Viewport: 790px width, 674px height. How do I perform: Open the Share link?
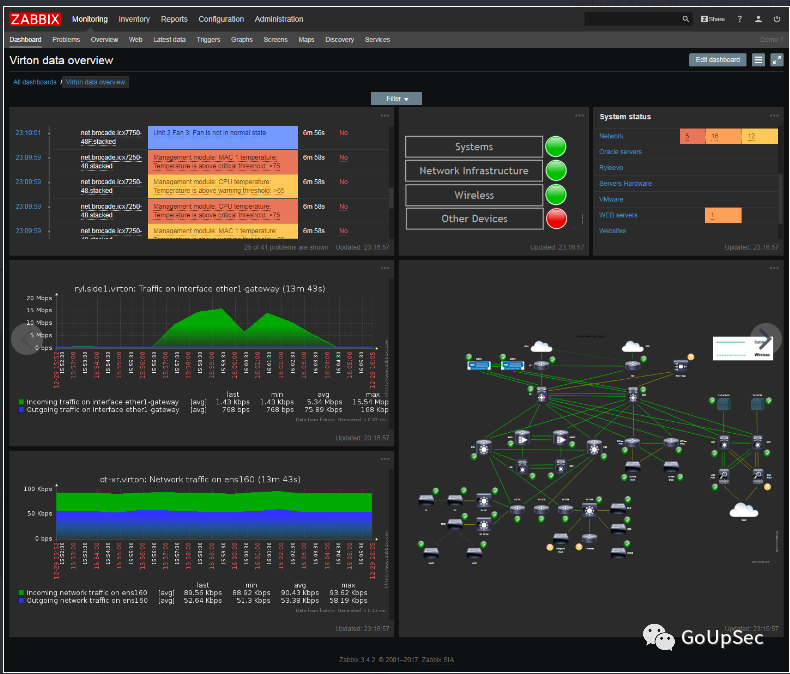(x=712, y=19)
